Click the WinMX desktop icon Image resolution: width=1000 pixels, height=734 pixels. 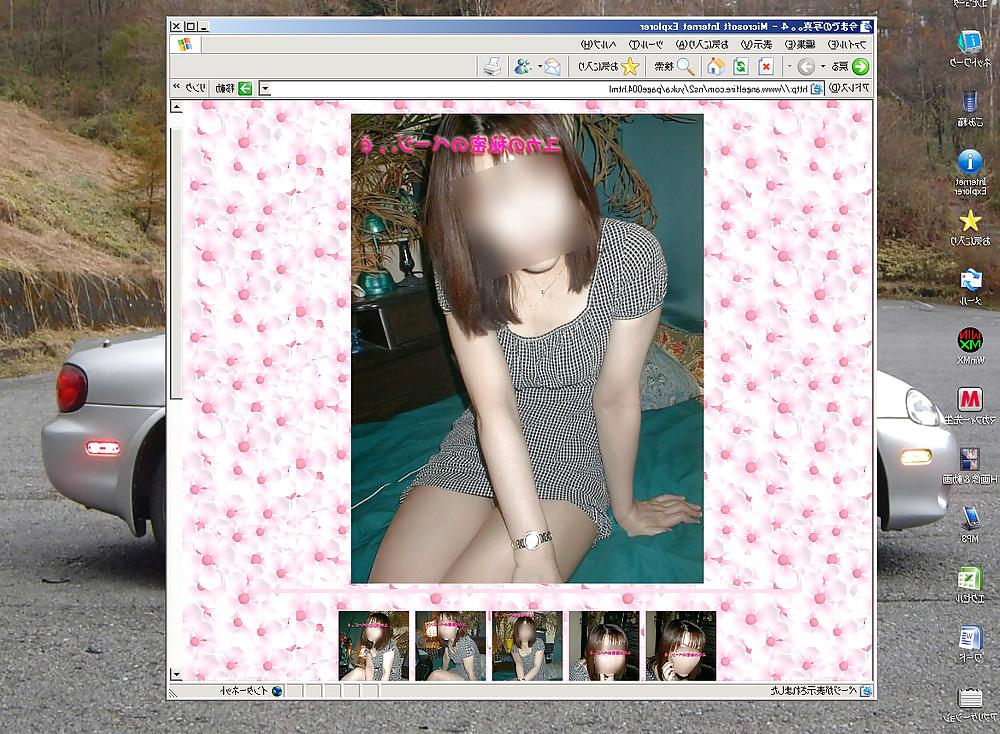[x=970, y=340]
